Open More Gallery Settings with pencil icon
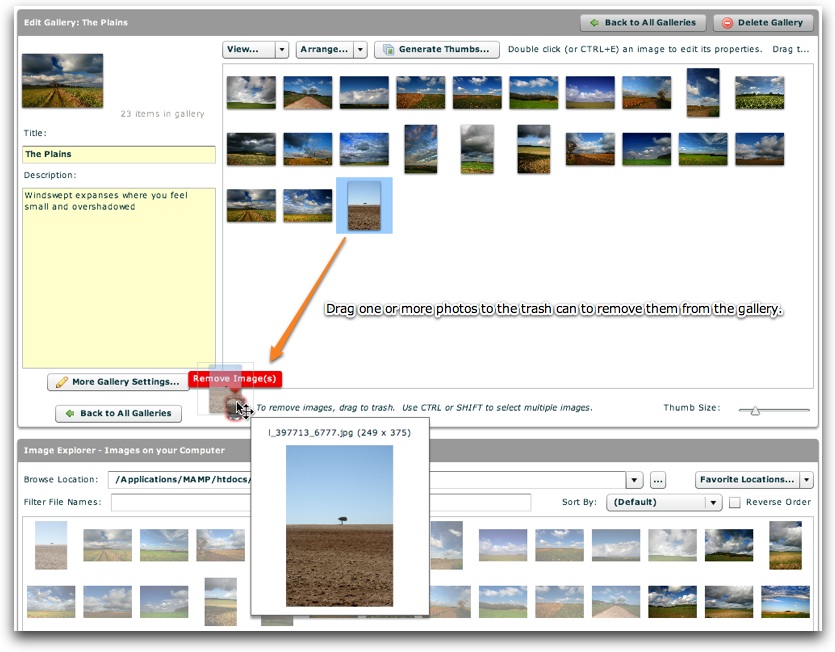The height and width of the screenshot is (652, 835). pos(117,382)
